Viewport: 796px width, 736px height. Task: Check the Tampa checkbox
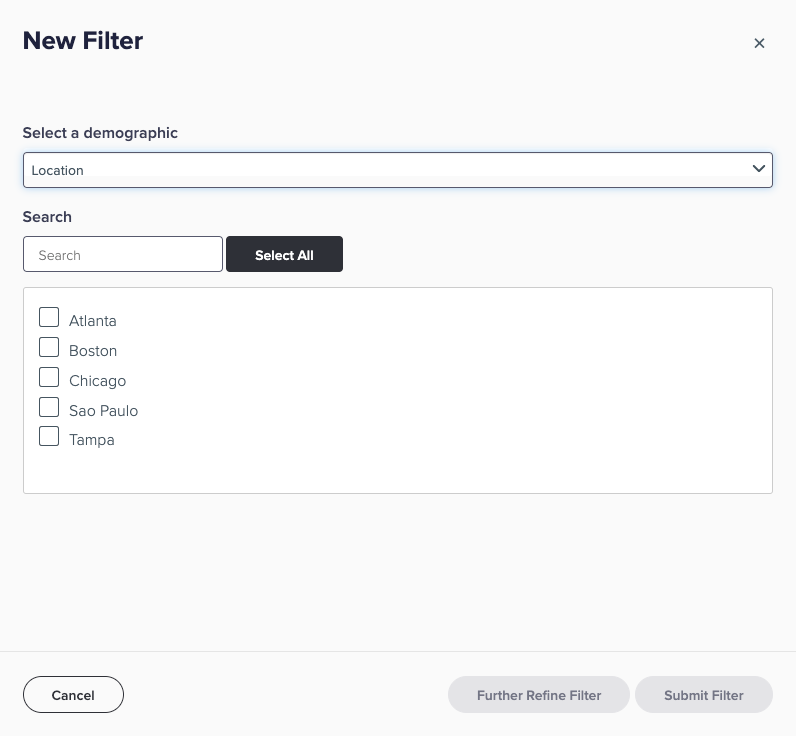(x=49, y=437)
